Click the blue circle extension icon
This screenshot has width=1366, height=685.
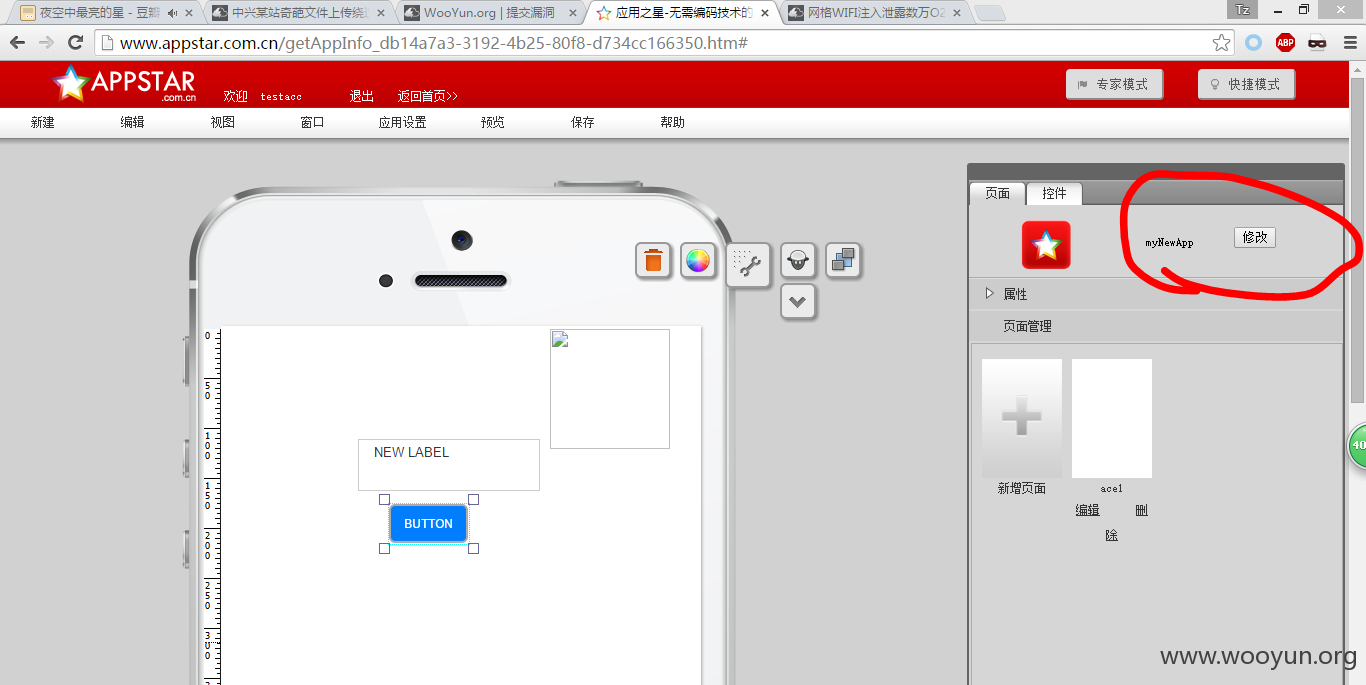1253,42
